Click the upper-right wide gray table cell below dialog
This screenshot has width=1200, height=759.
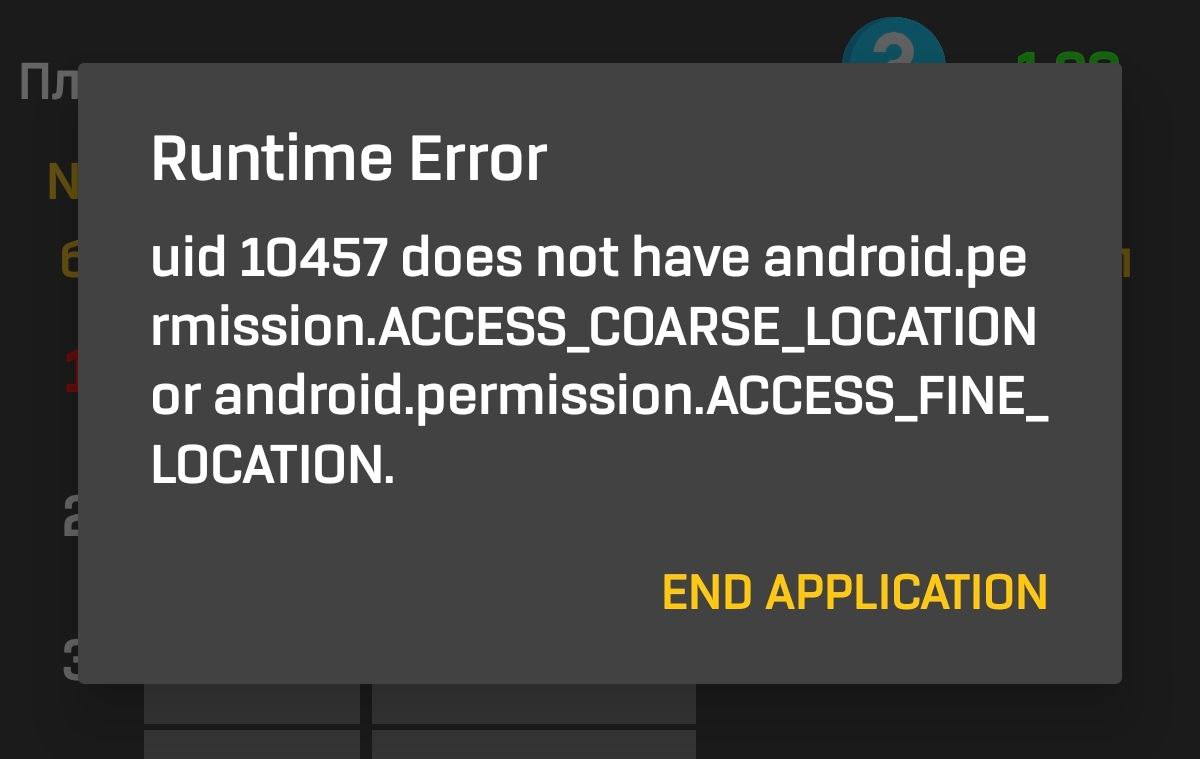pyautogui.click(x=534, y=704)
